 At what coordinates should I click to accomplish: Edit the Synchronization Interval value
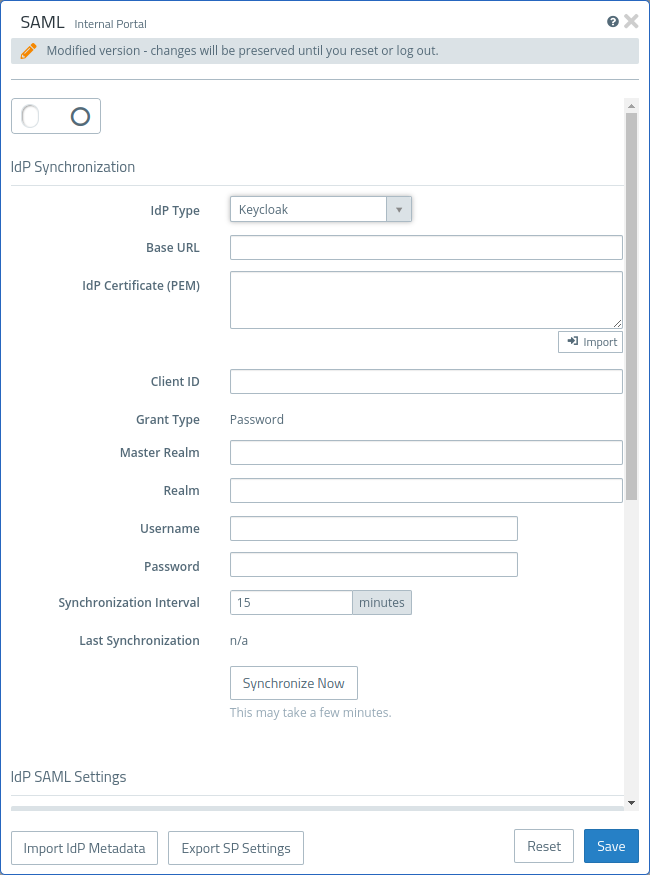click(x=291, y=603)
